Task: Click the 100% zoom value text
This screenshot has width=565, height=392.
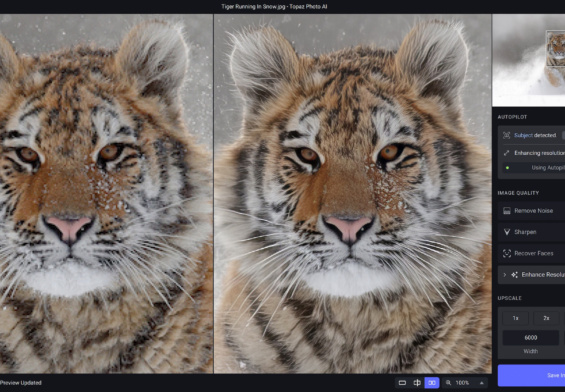Action: click(462, 383)
